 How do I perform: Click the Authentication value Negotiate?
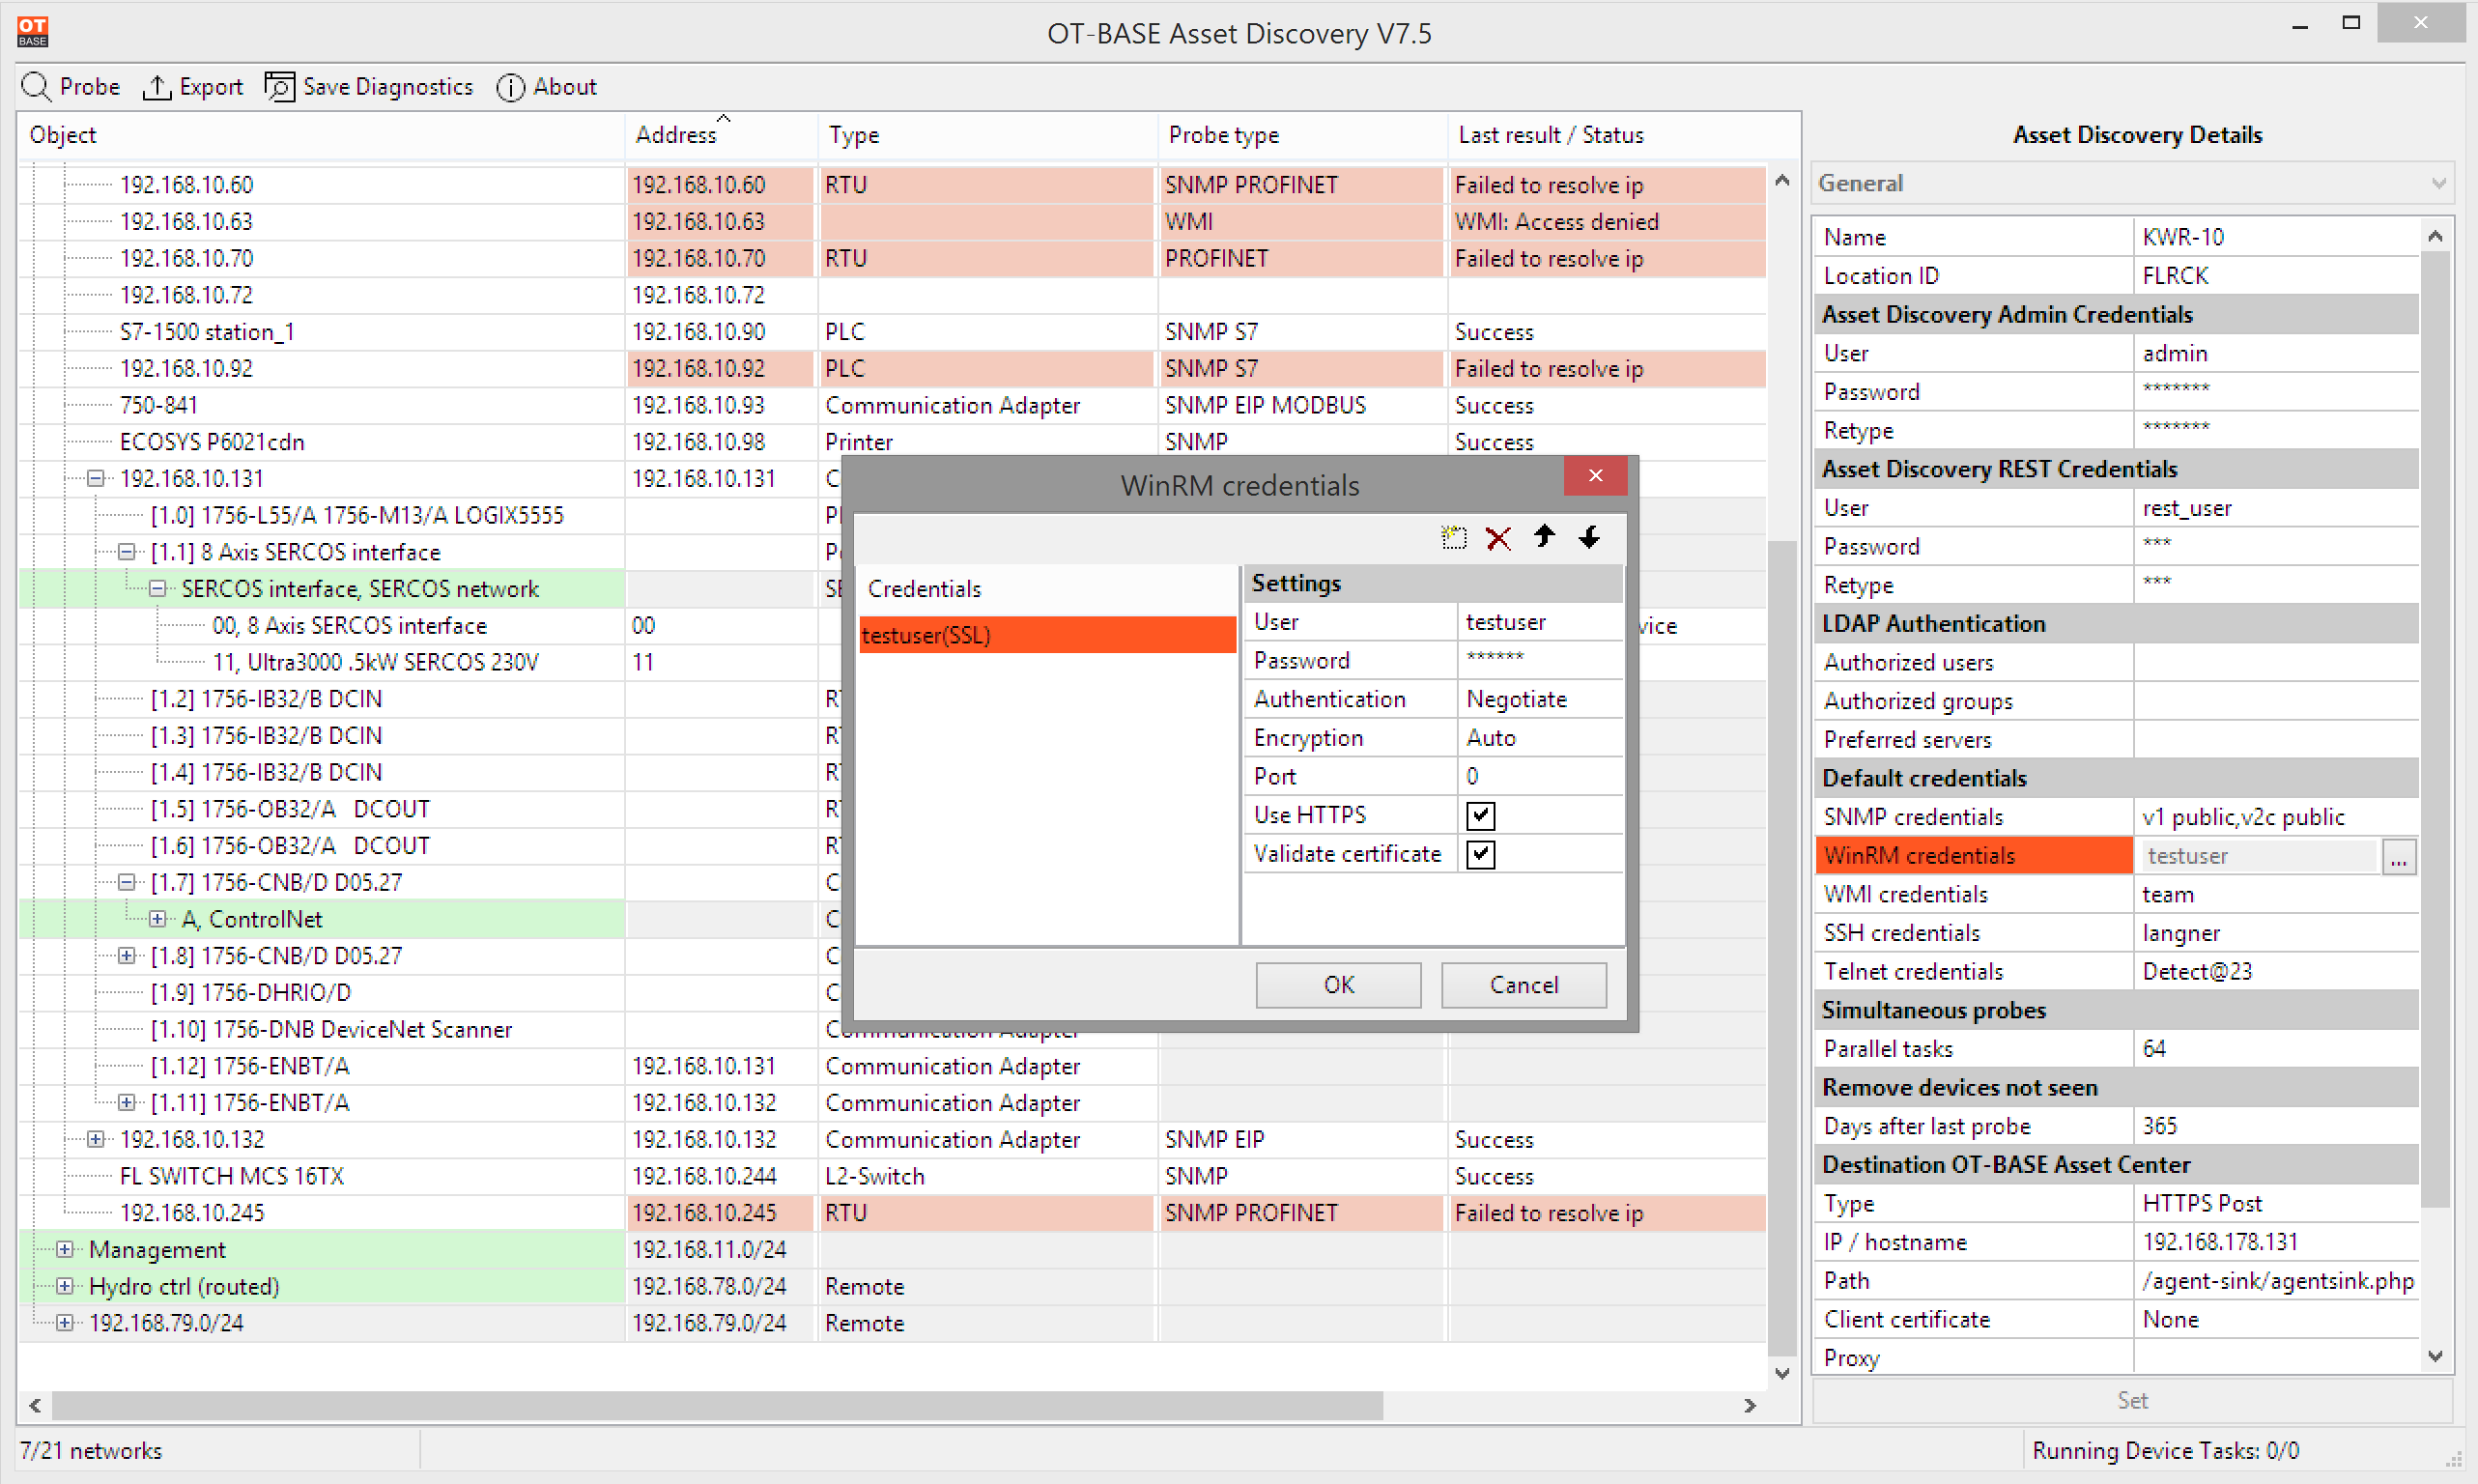(x=1539, y=699)
